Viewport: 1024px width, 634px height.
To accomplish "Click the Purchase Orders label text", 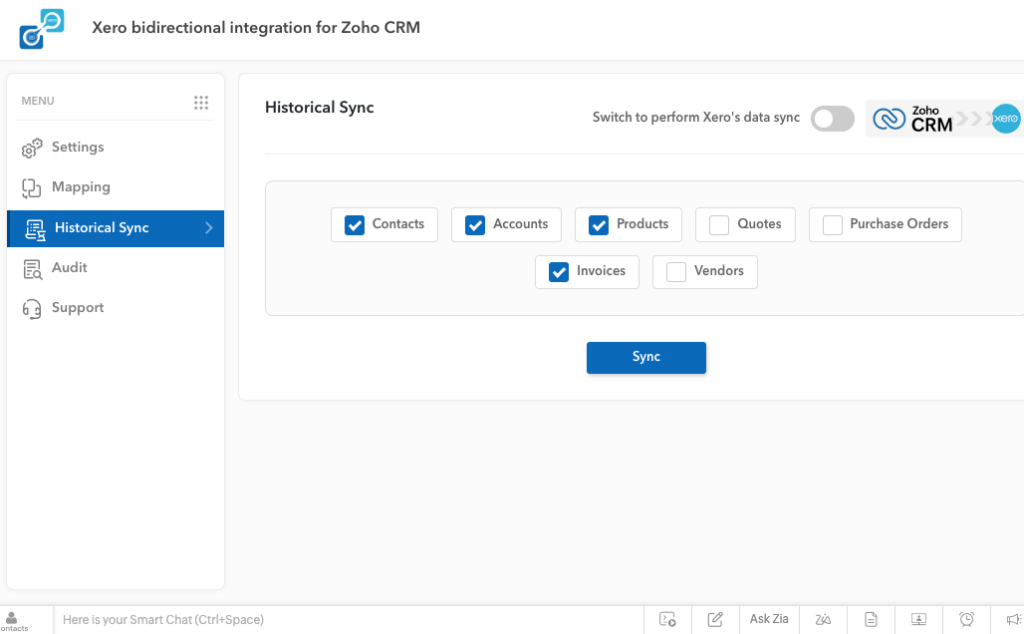I will click(899, 224).
